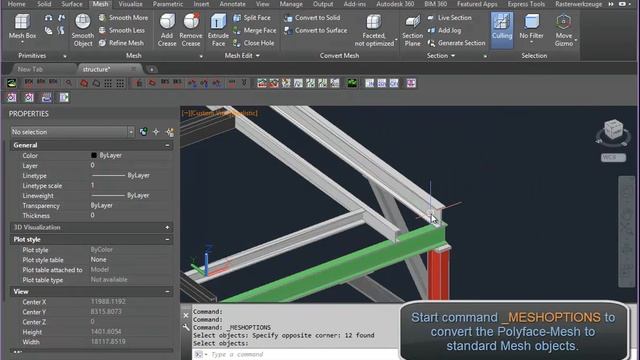Choose the Refine Mesh tool
The image size is (640, 360).
121,43
